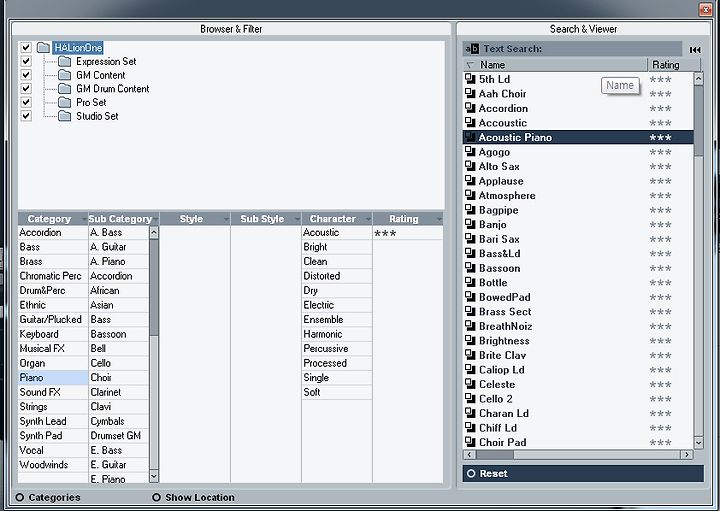Click the sort triangle in Name header
The height and width of the screenshot is (511, 720).
[x=470, y=65]
